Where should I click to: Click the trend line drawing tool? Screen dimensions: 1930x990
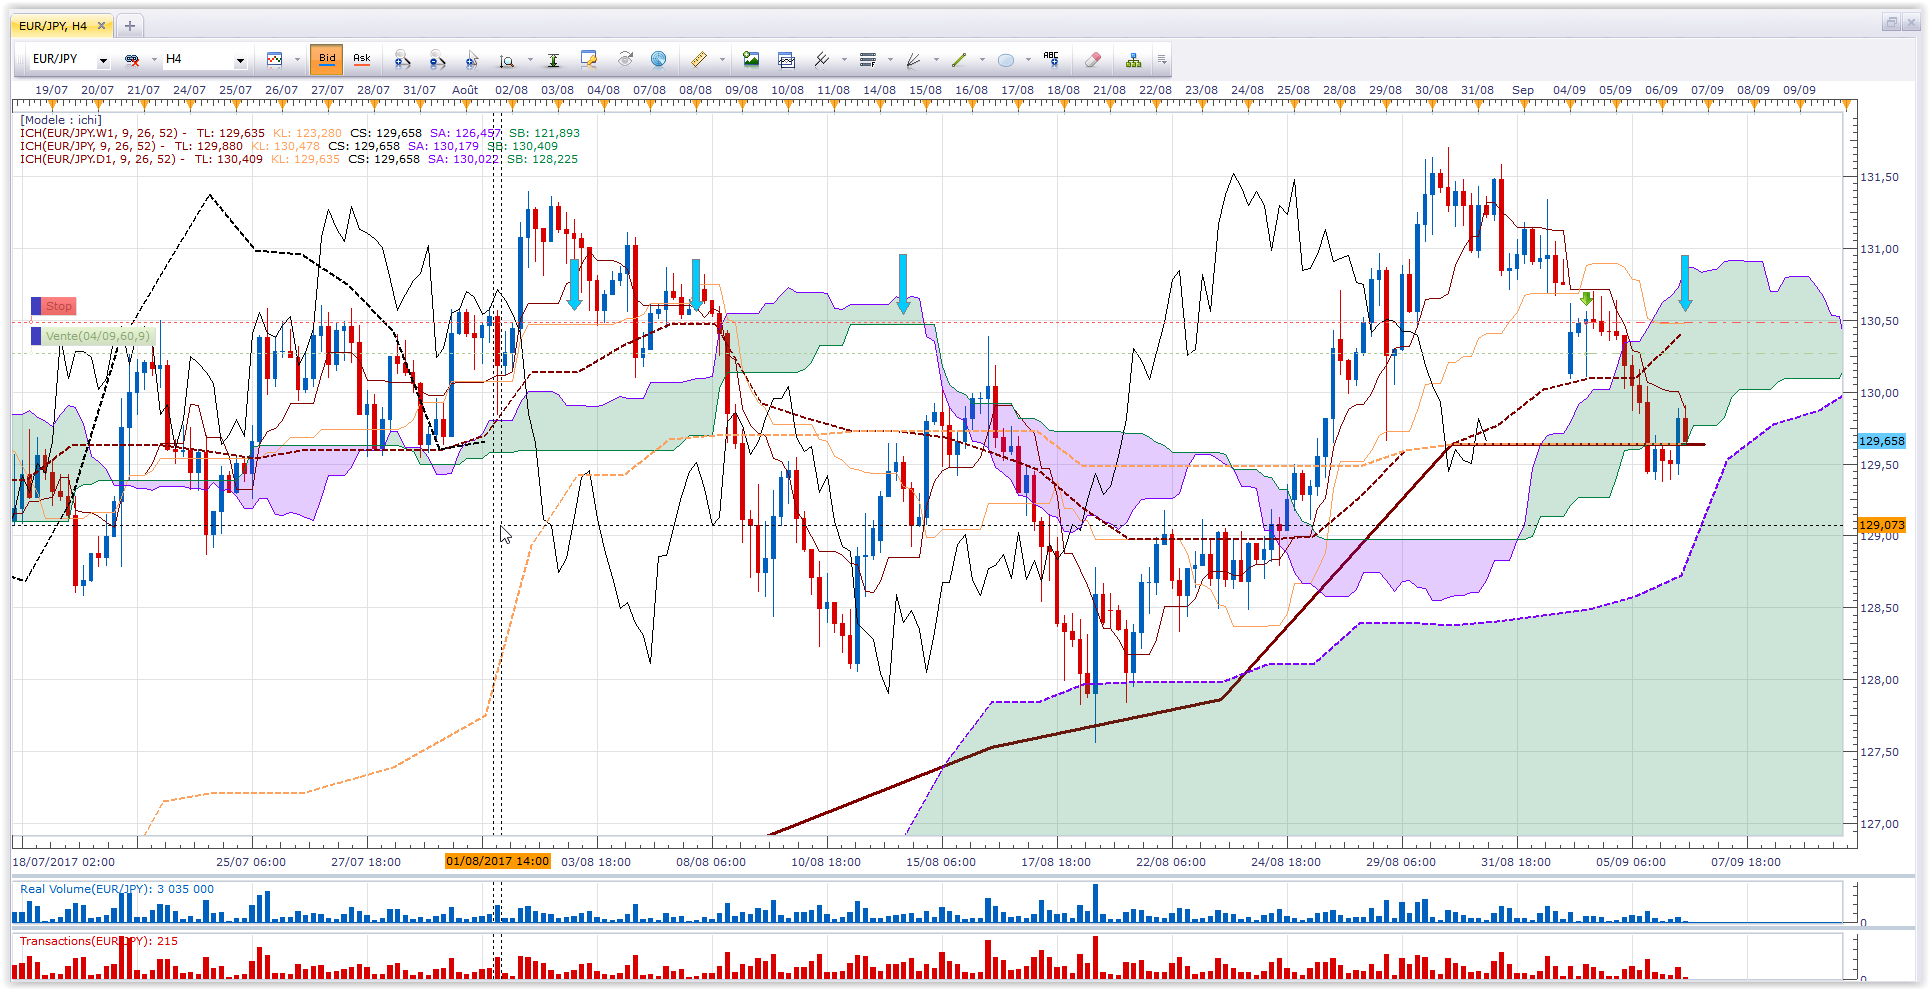pos(958,60)
